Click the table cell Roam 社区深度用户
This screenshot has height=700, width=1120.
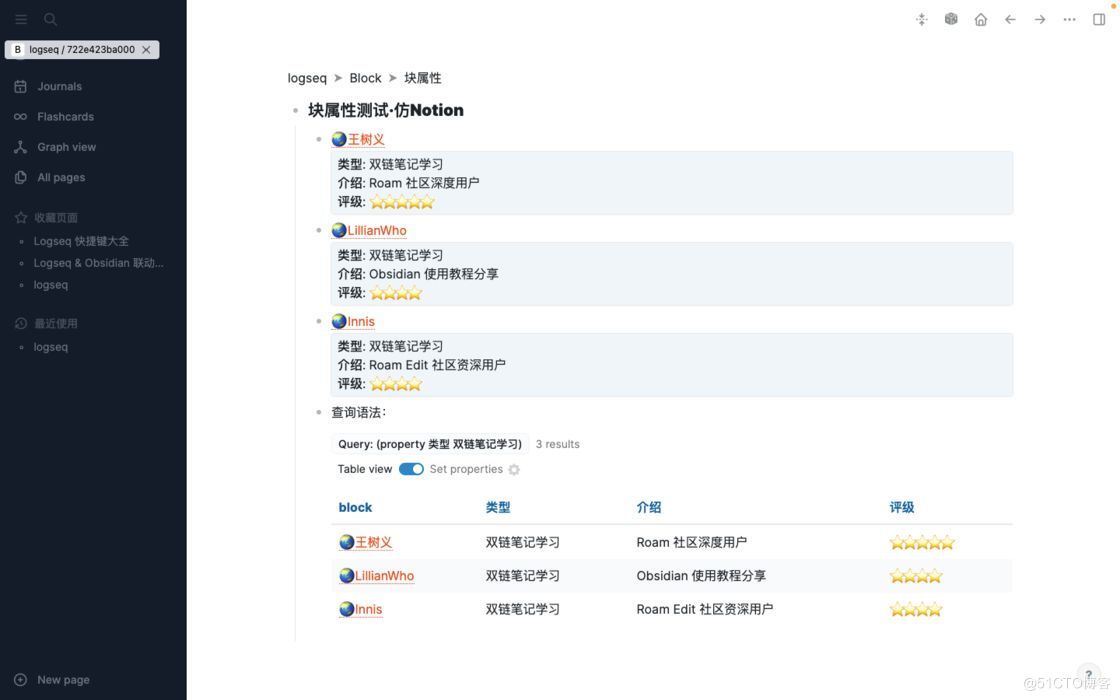click(691, 542)
